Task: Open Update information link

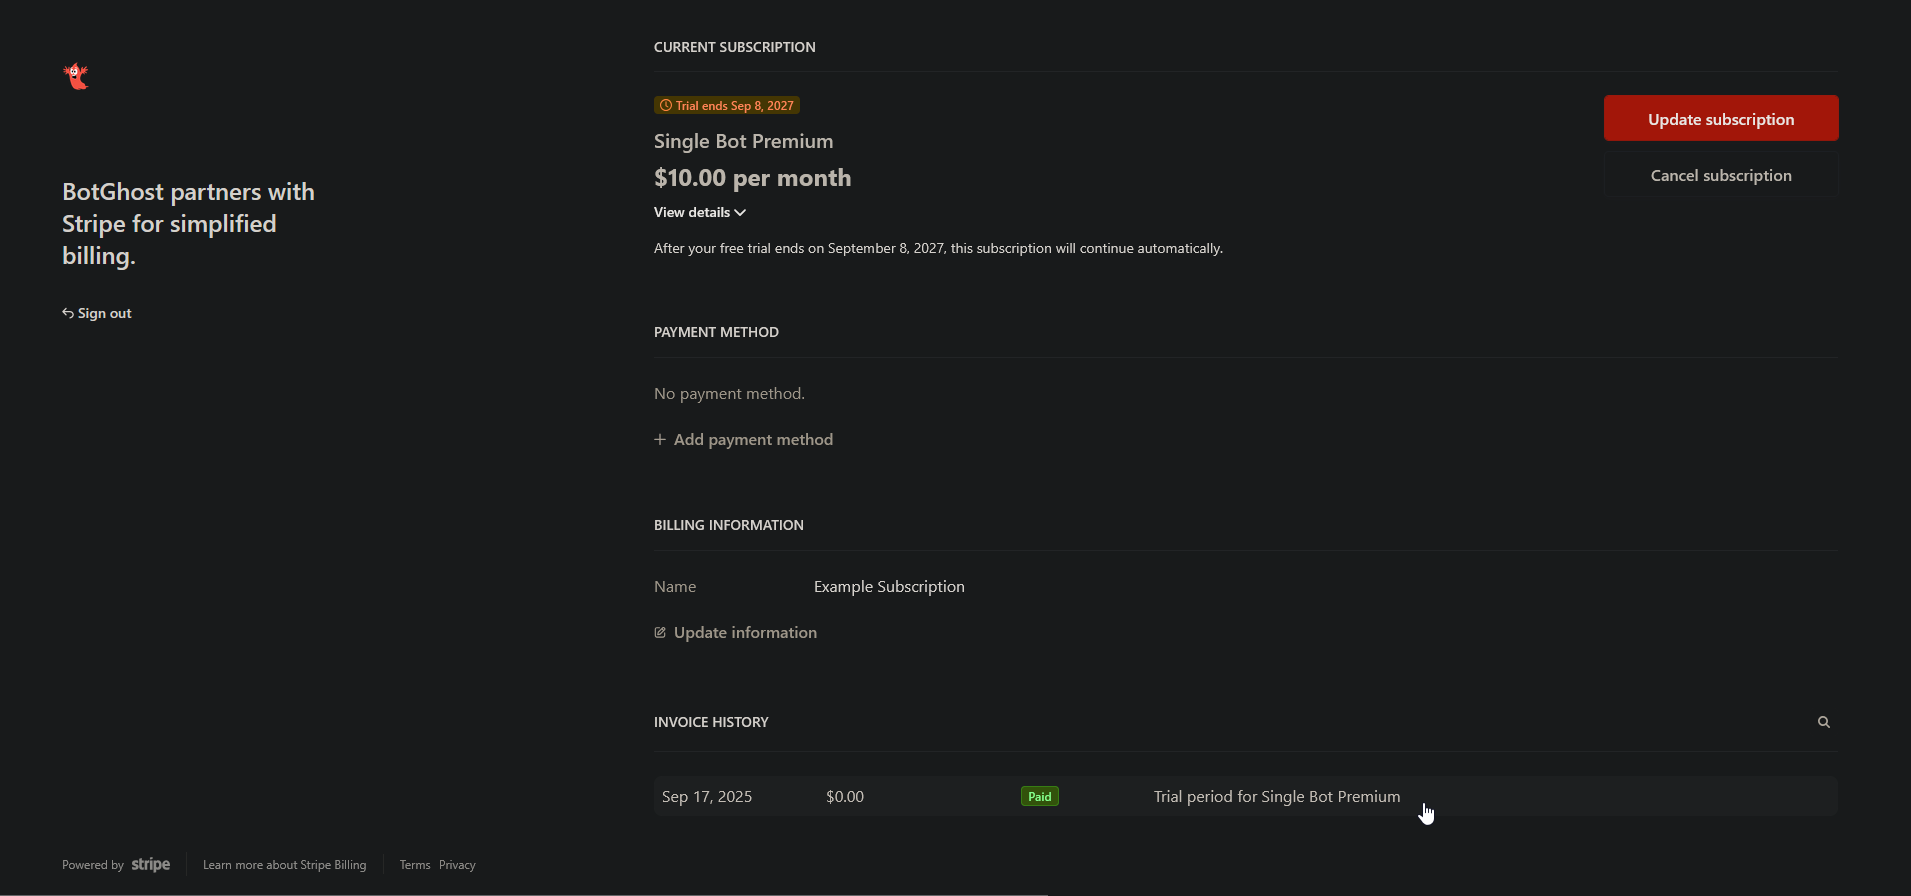Action: tap(745, 633)
